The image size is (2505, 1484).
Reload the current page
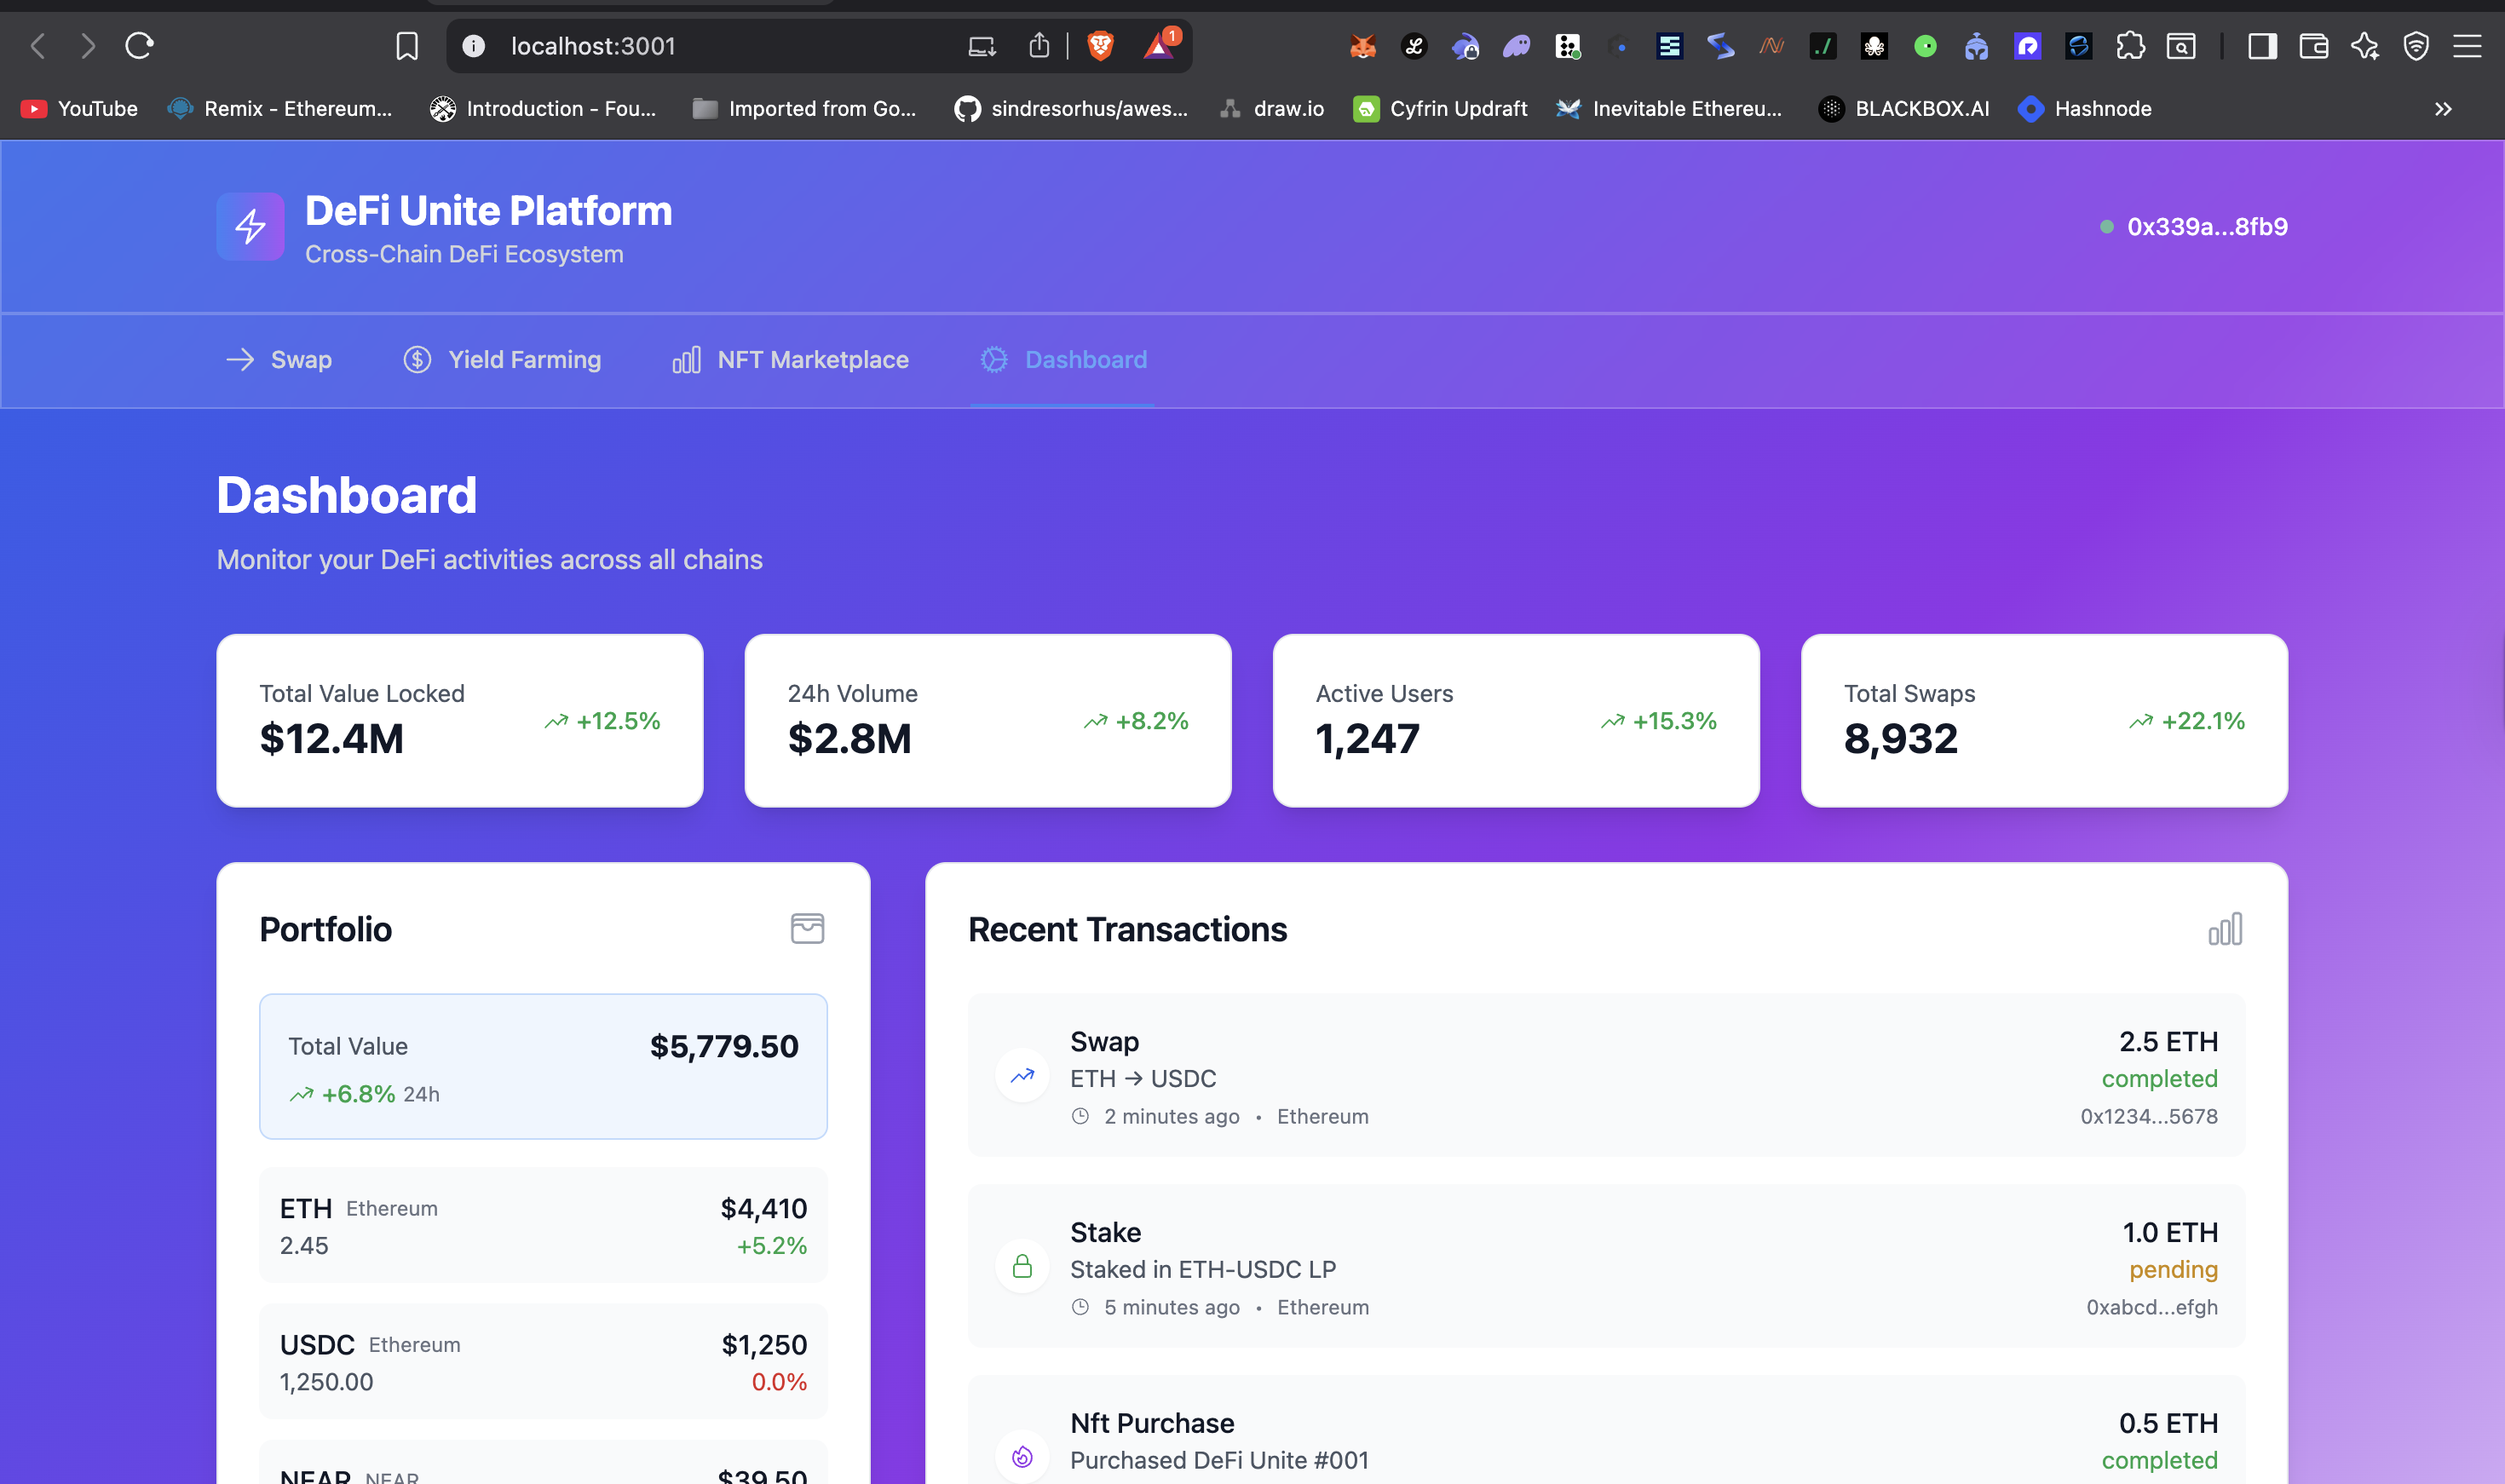(139, 46)
